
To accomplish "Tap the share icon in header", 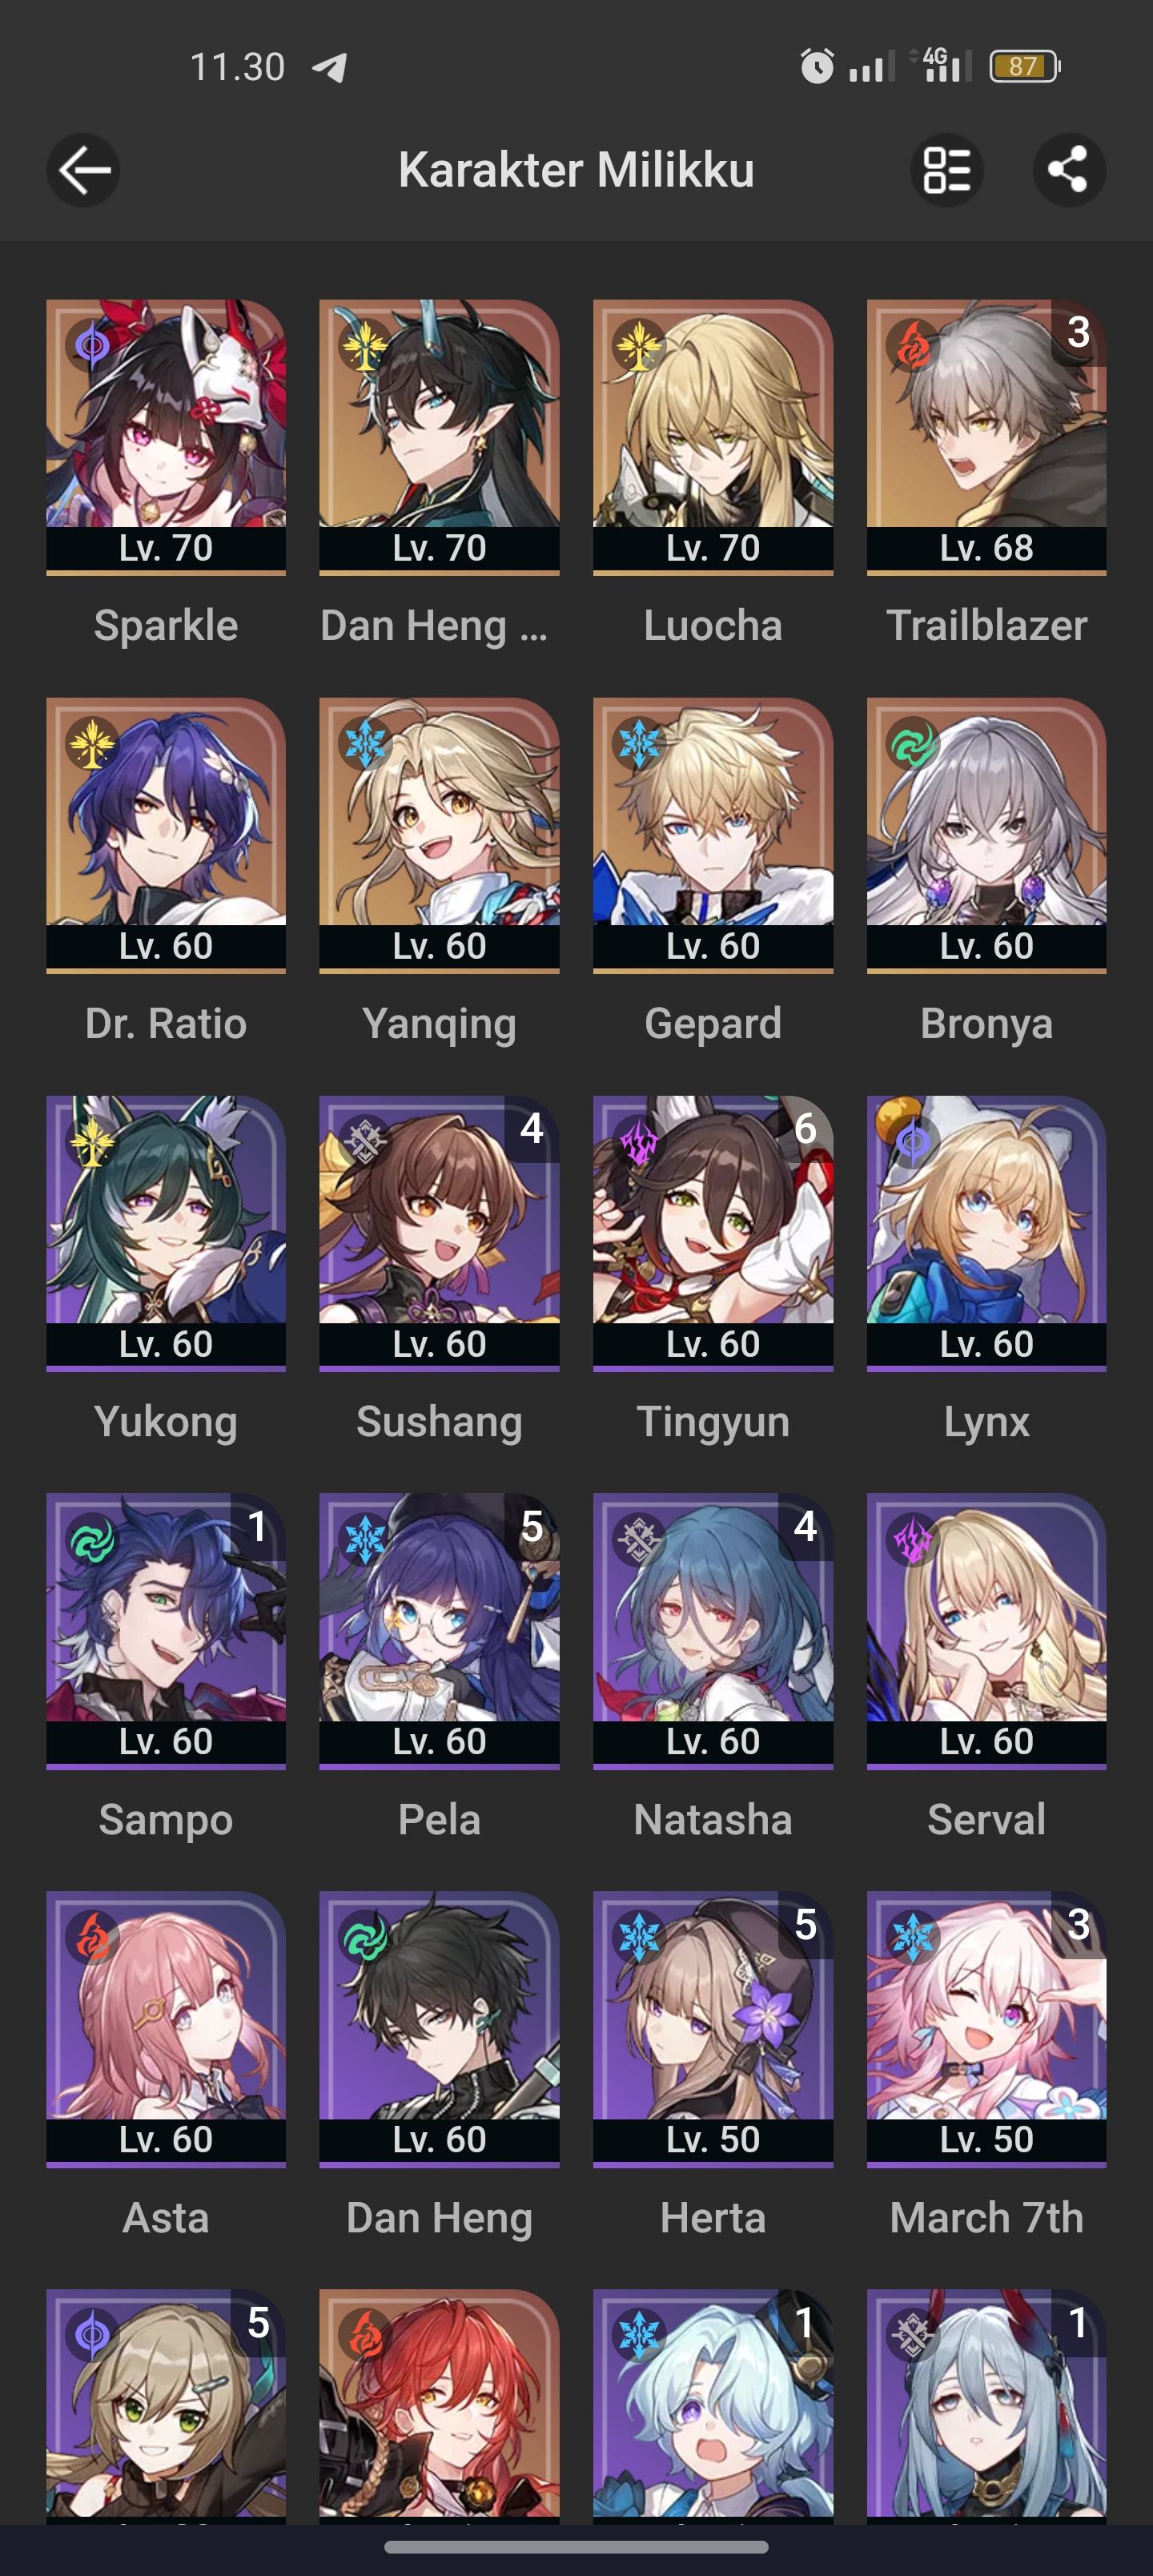I will click(x=1068, y=170).
